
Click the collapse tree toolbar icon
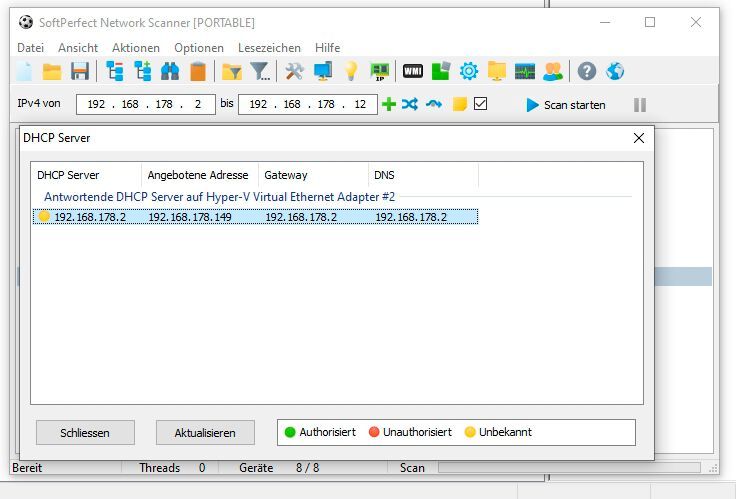(115, 71)
